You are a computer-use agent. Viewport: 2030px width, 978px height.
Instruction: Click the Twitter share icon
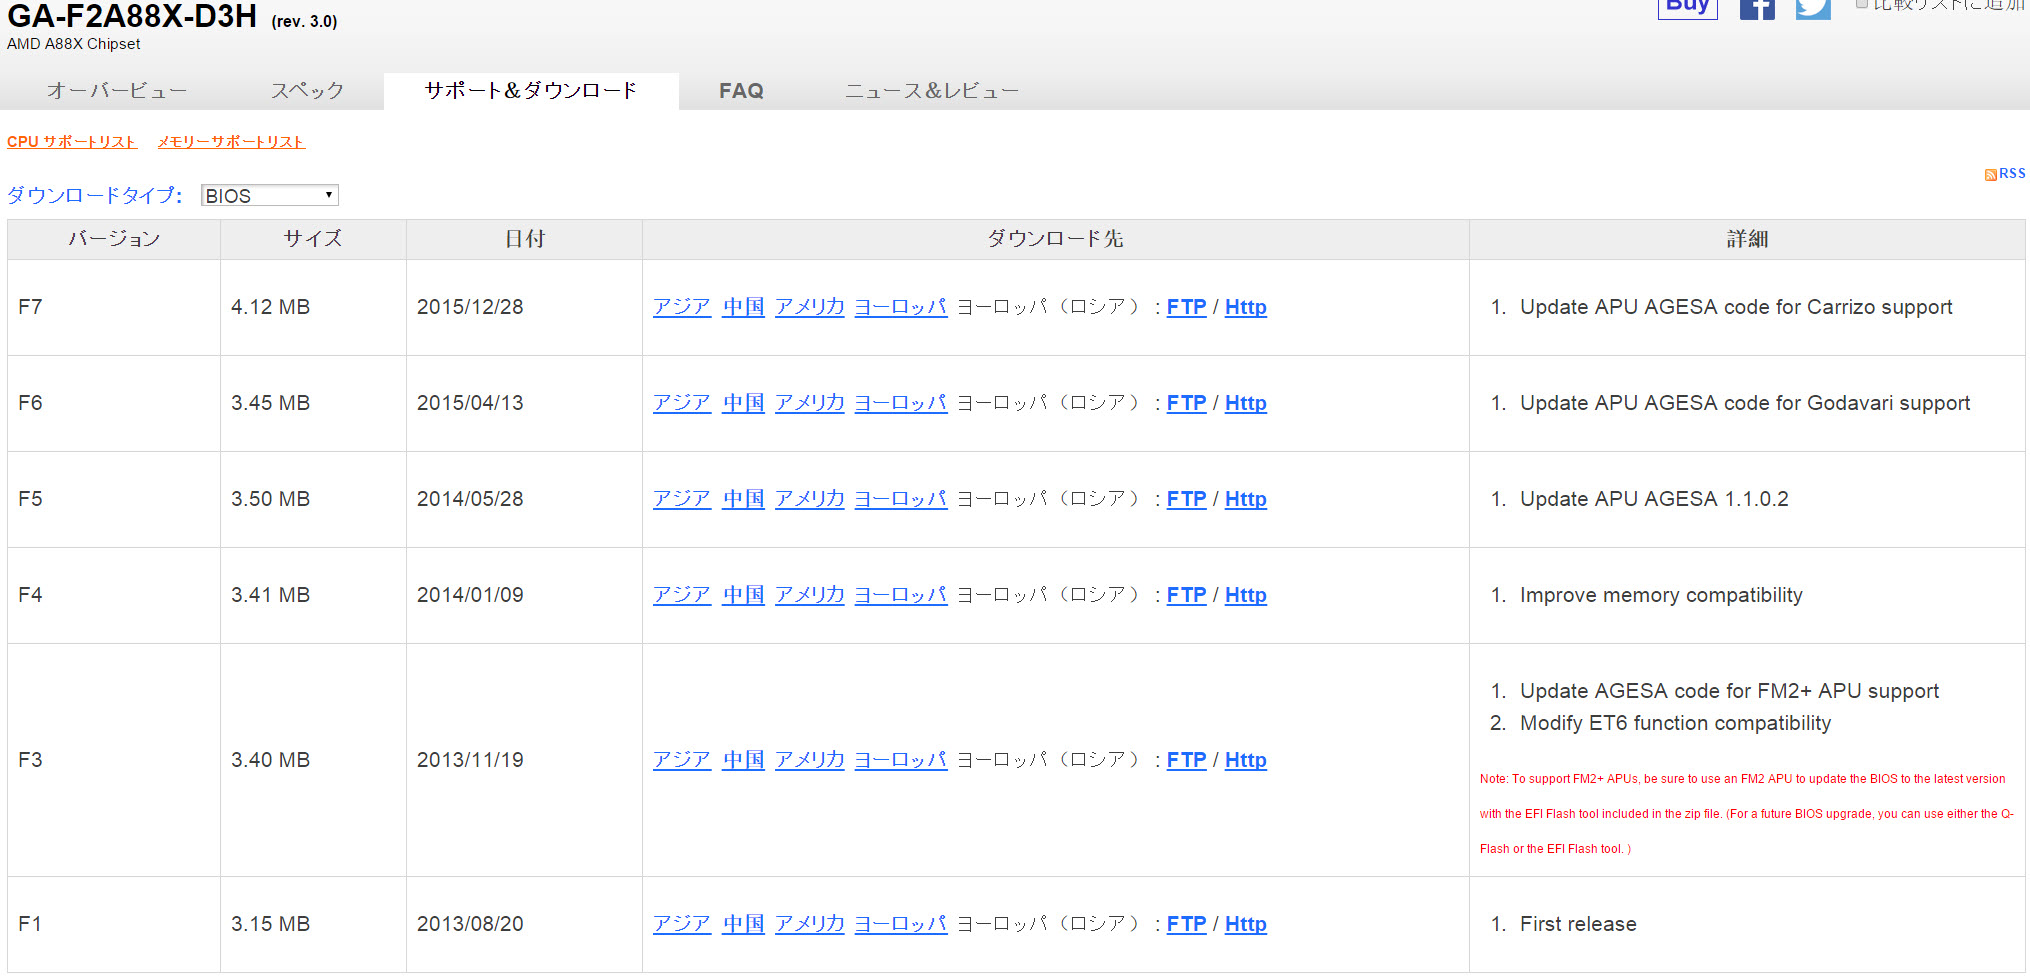(1813, 8)
